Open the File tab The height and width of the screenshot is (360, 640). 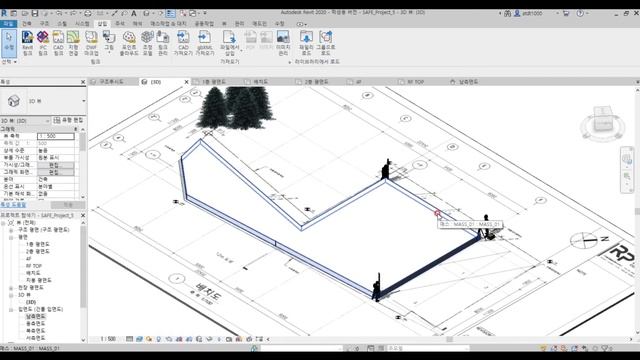(x=8, y=24)
